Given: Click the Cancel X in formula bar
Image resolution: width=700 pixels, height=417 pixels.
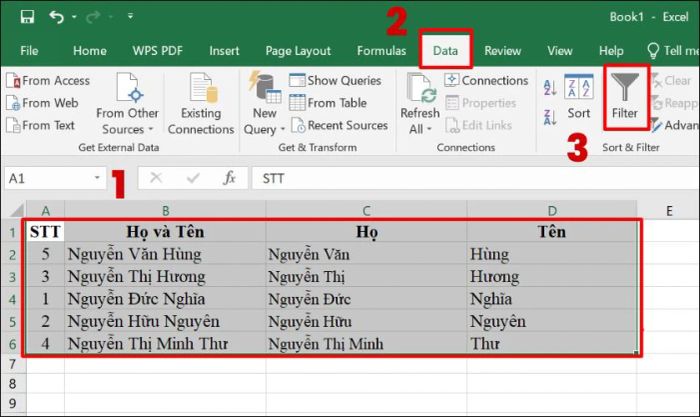Looking at the screenshot, I should (x=156, y=178).
